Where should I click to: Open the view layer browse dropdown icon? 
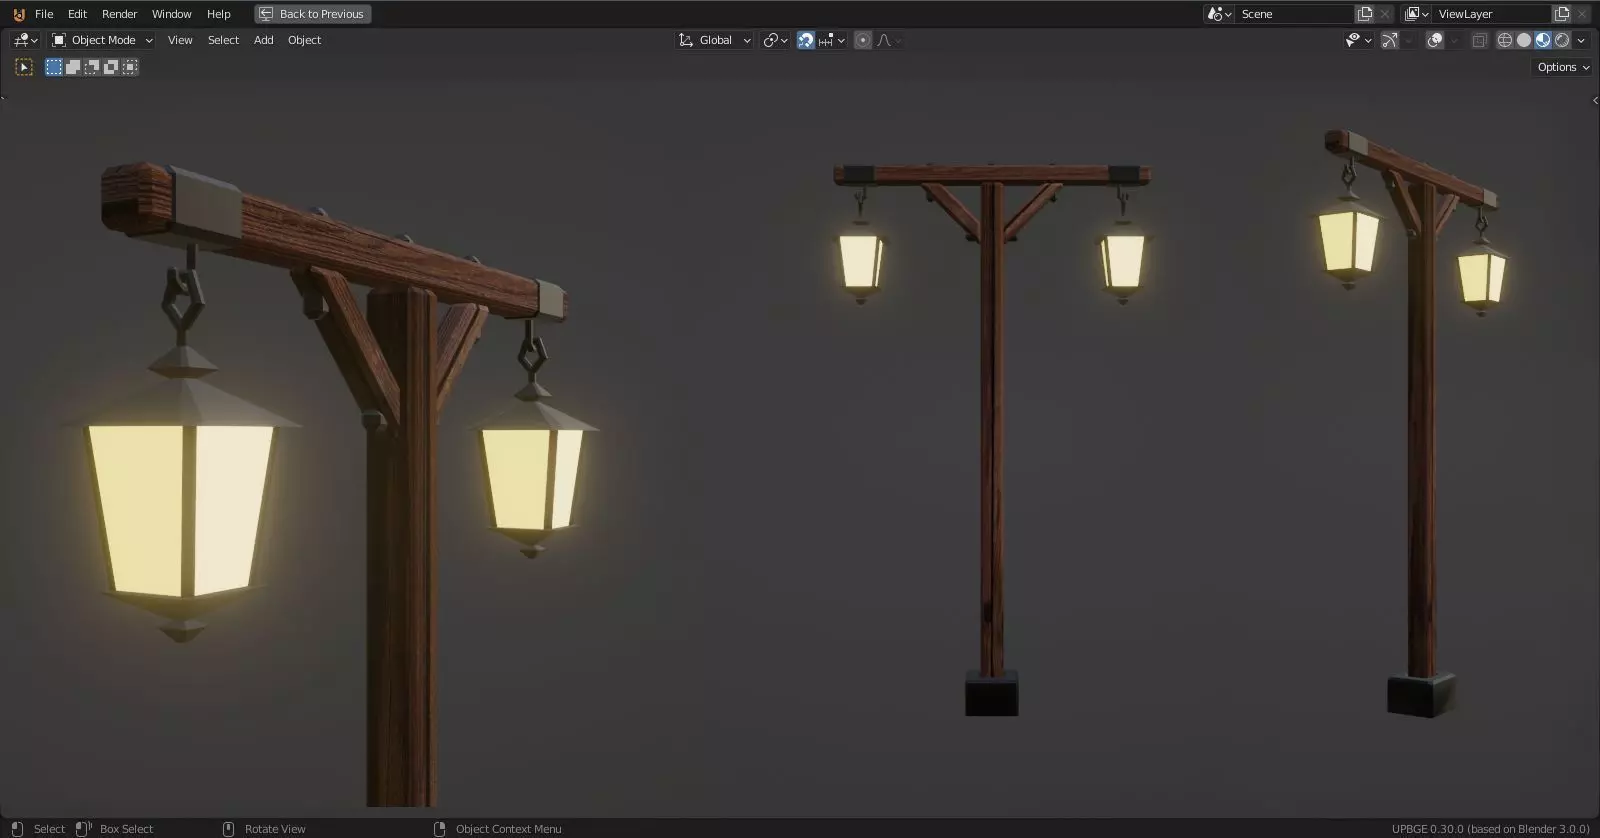coord(1416,14)
